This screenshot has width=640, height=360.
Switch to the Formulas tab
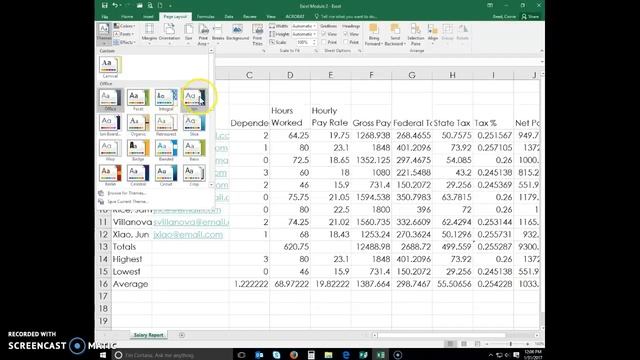tap(205, 17)
